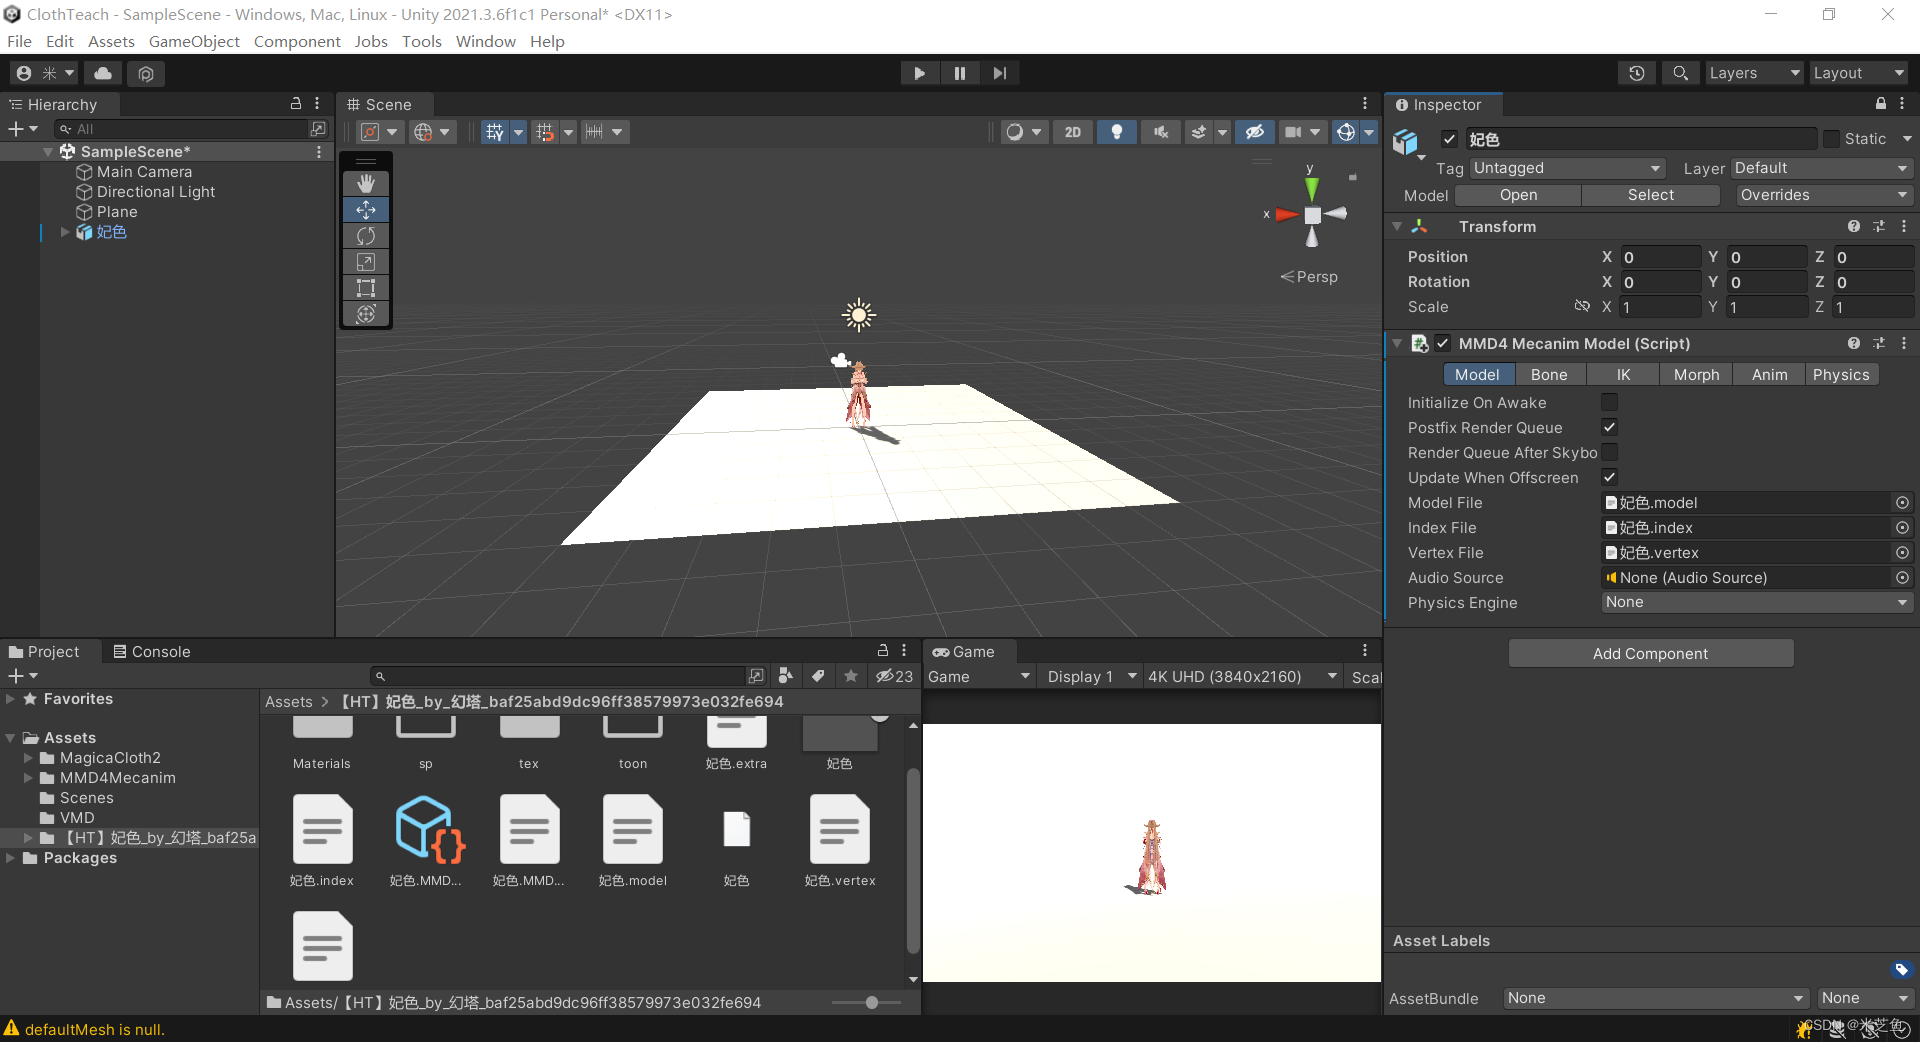Adjust the Project icon size slider

pos(871,1002)
